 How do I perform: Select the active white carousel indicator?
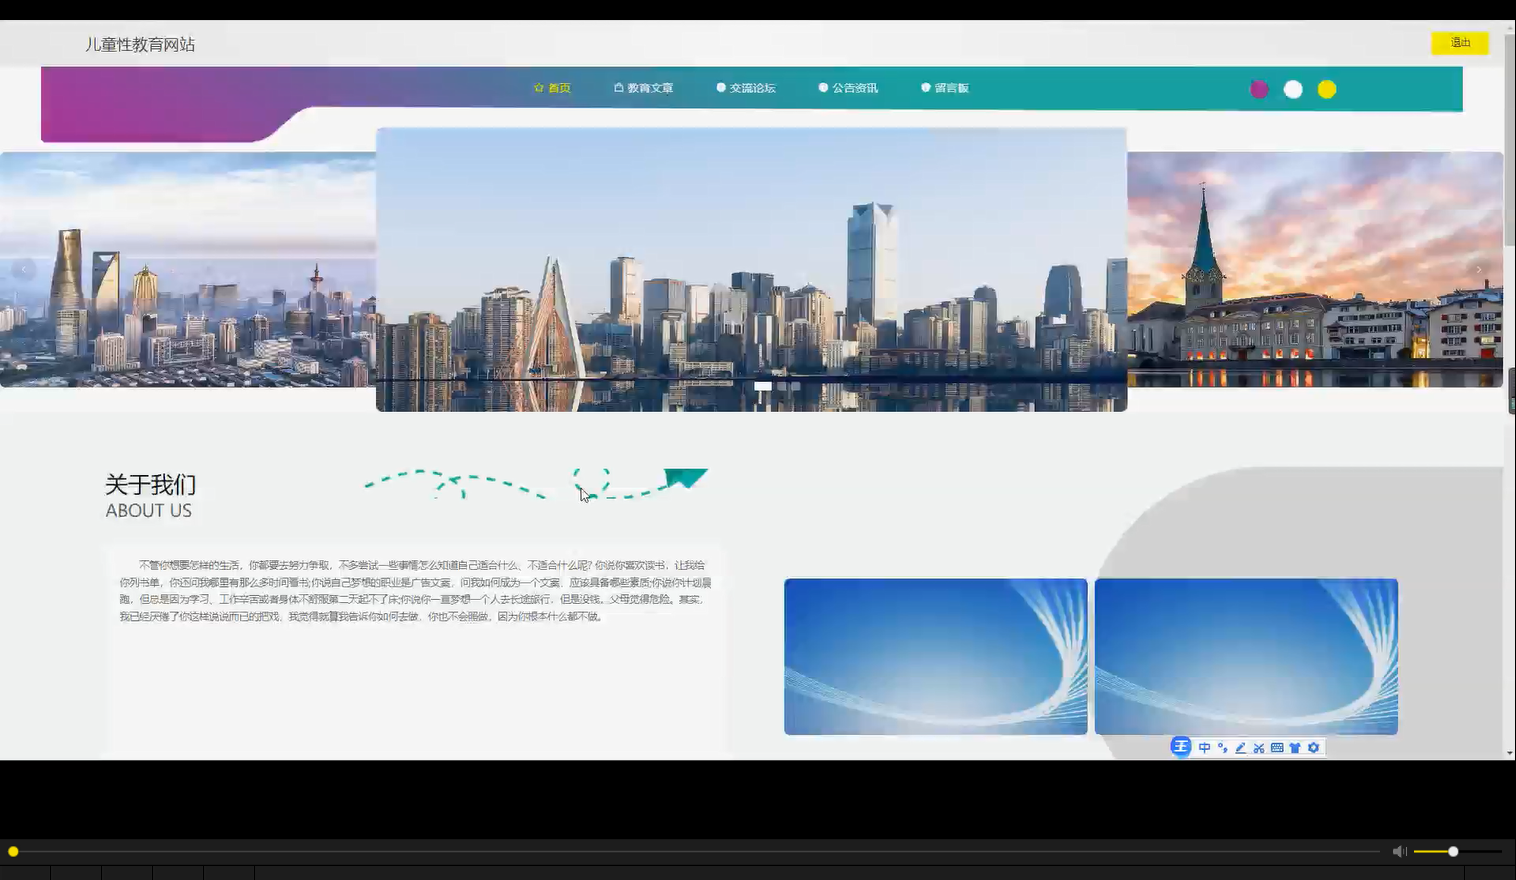coord(763,386)
